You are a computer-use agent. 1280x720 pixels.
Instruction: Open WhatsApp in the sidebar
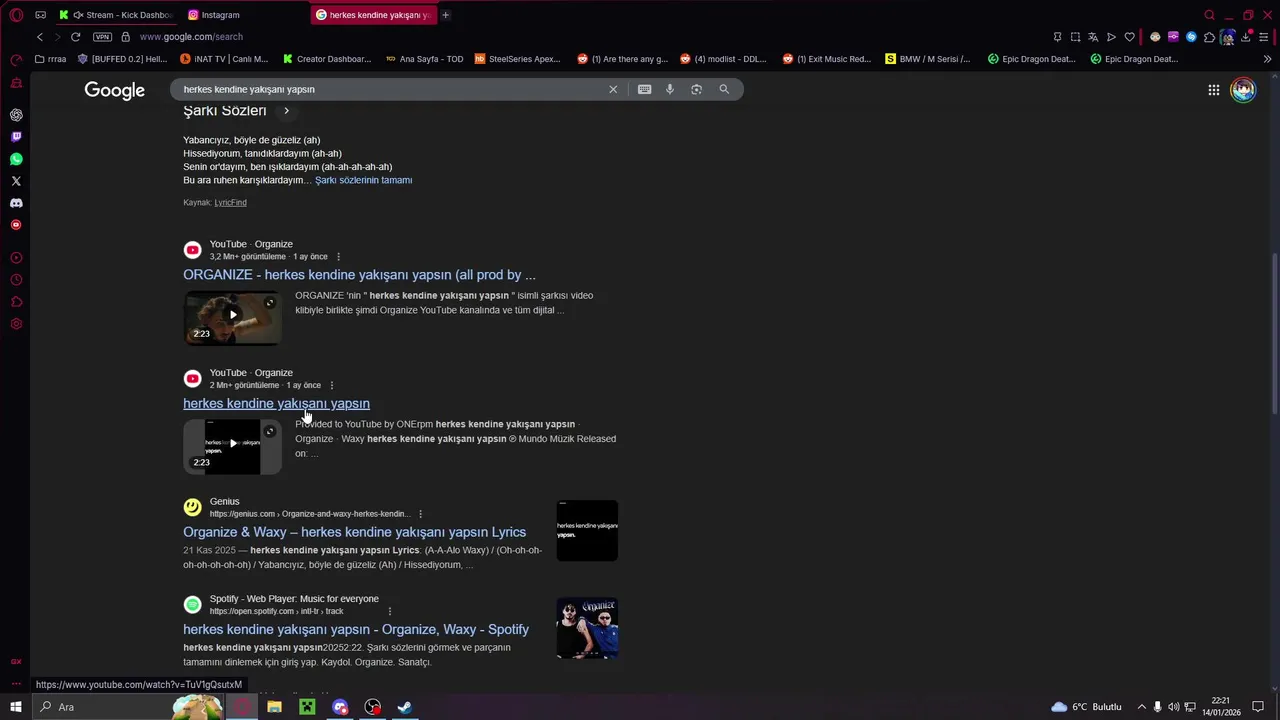pyautogui.click(x=16, y=159)
